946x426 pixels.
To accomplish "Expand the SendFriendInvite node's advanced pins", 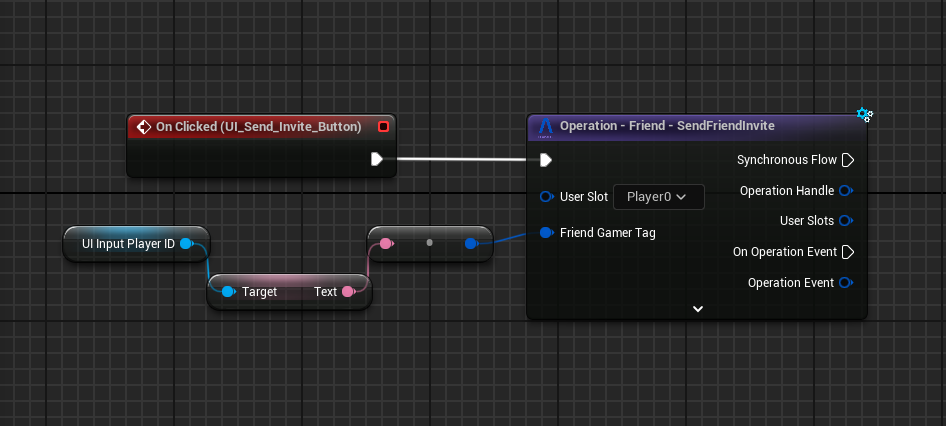I will coord(698,309).
